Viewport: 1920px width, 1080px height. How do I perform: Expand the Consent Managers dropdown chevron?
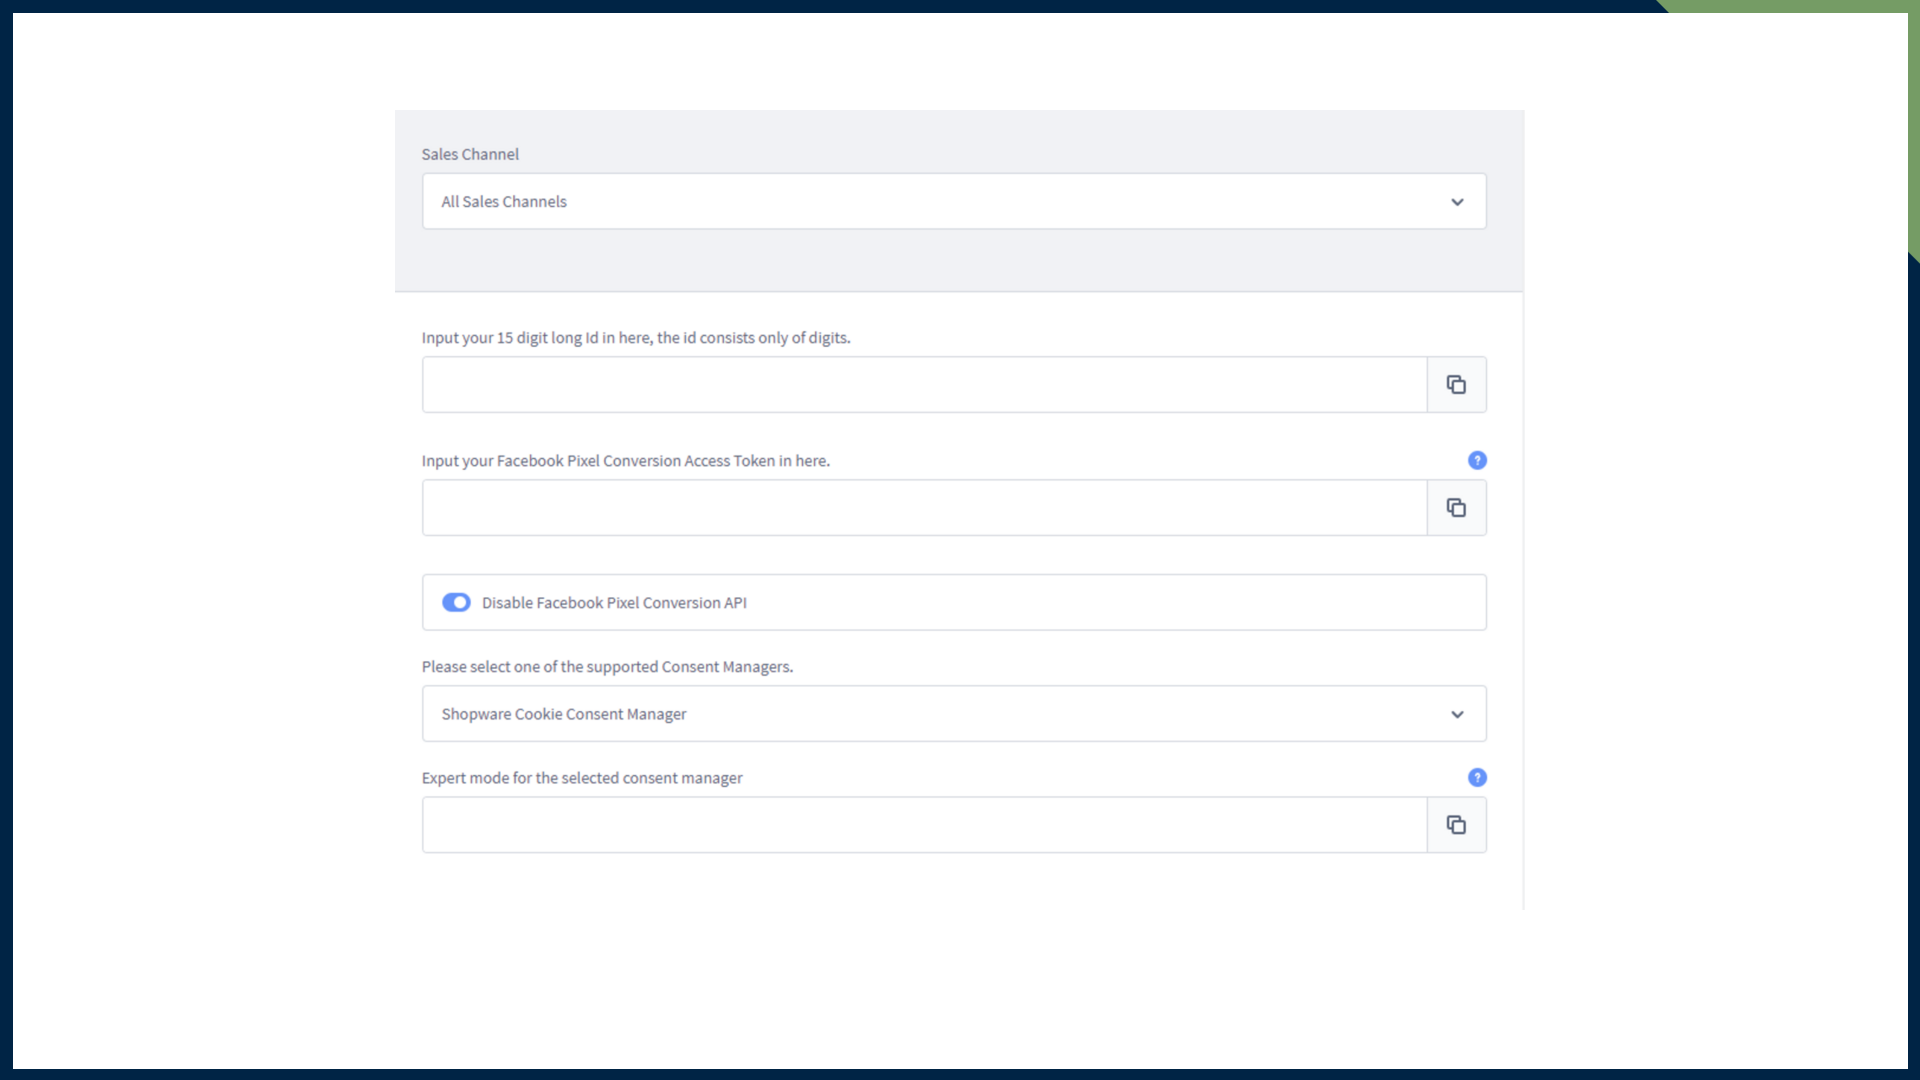pyautogui.click(x=1457, y=714)
